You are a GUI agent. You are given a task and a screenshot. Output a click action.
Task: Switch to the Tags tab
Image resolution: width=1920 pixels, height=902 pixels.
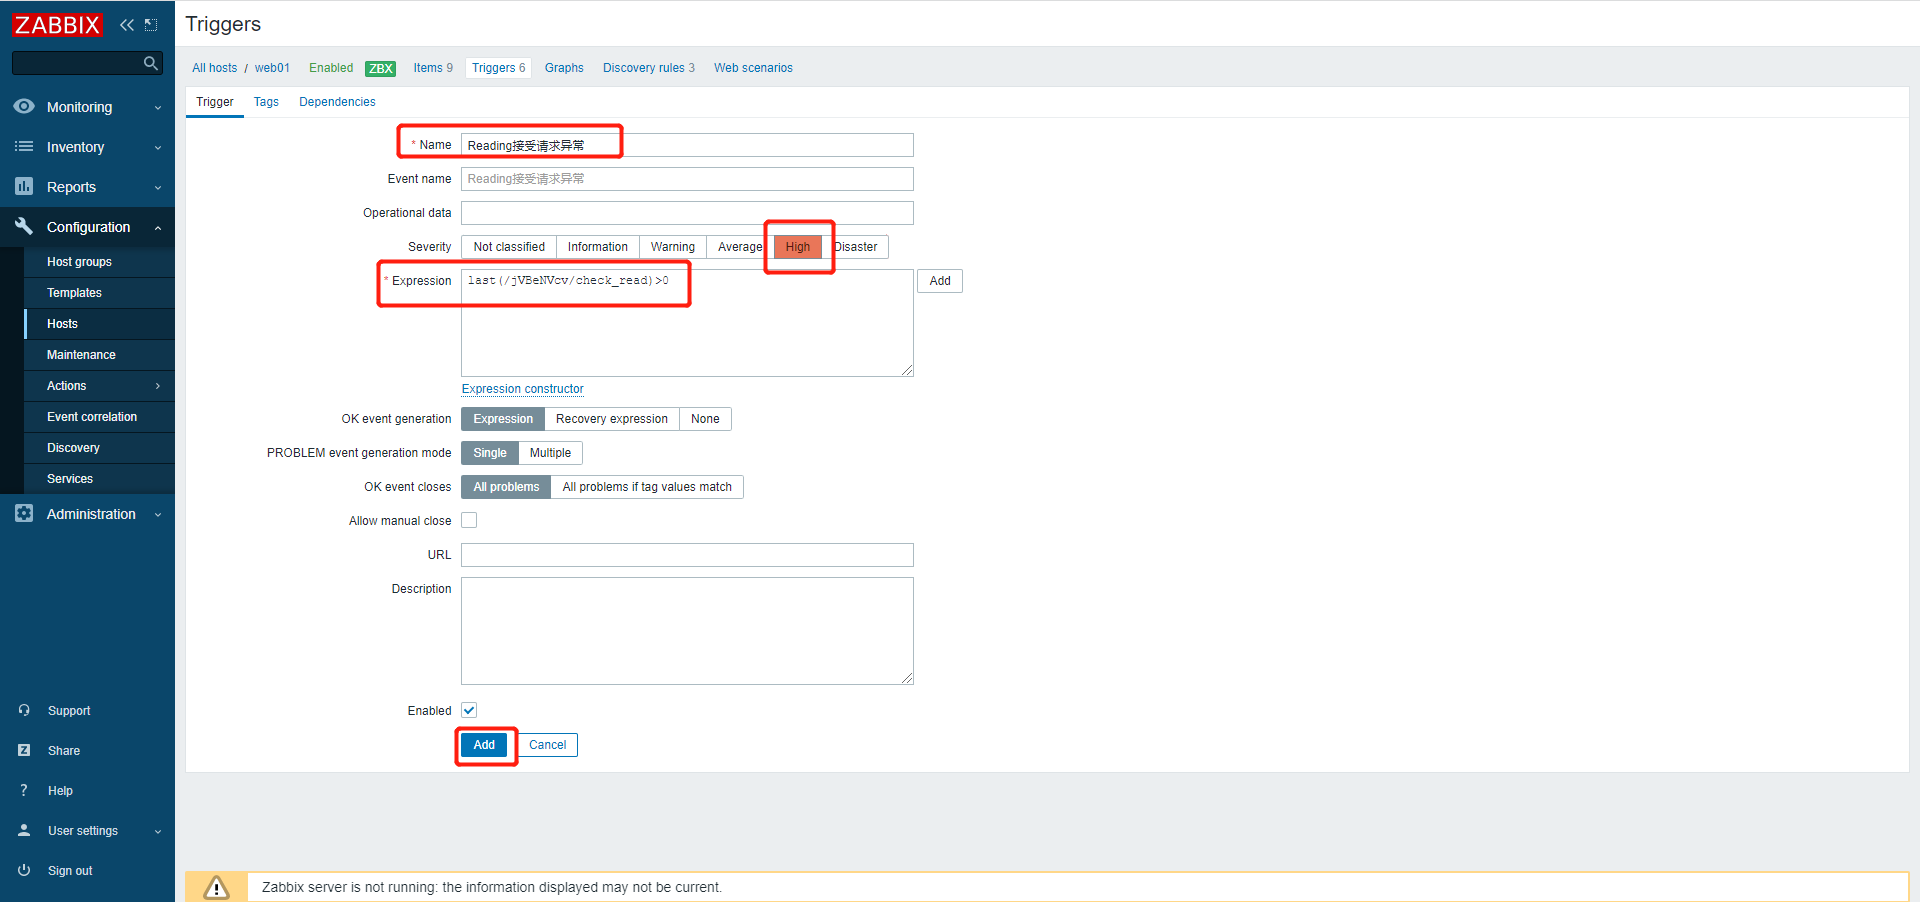pos(266,102)
